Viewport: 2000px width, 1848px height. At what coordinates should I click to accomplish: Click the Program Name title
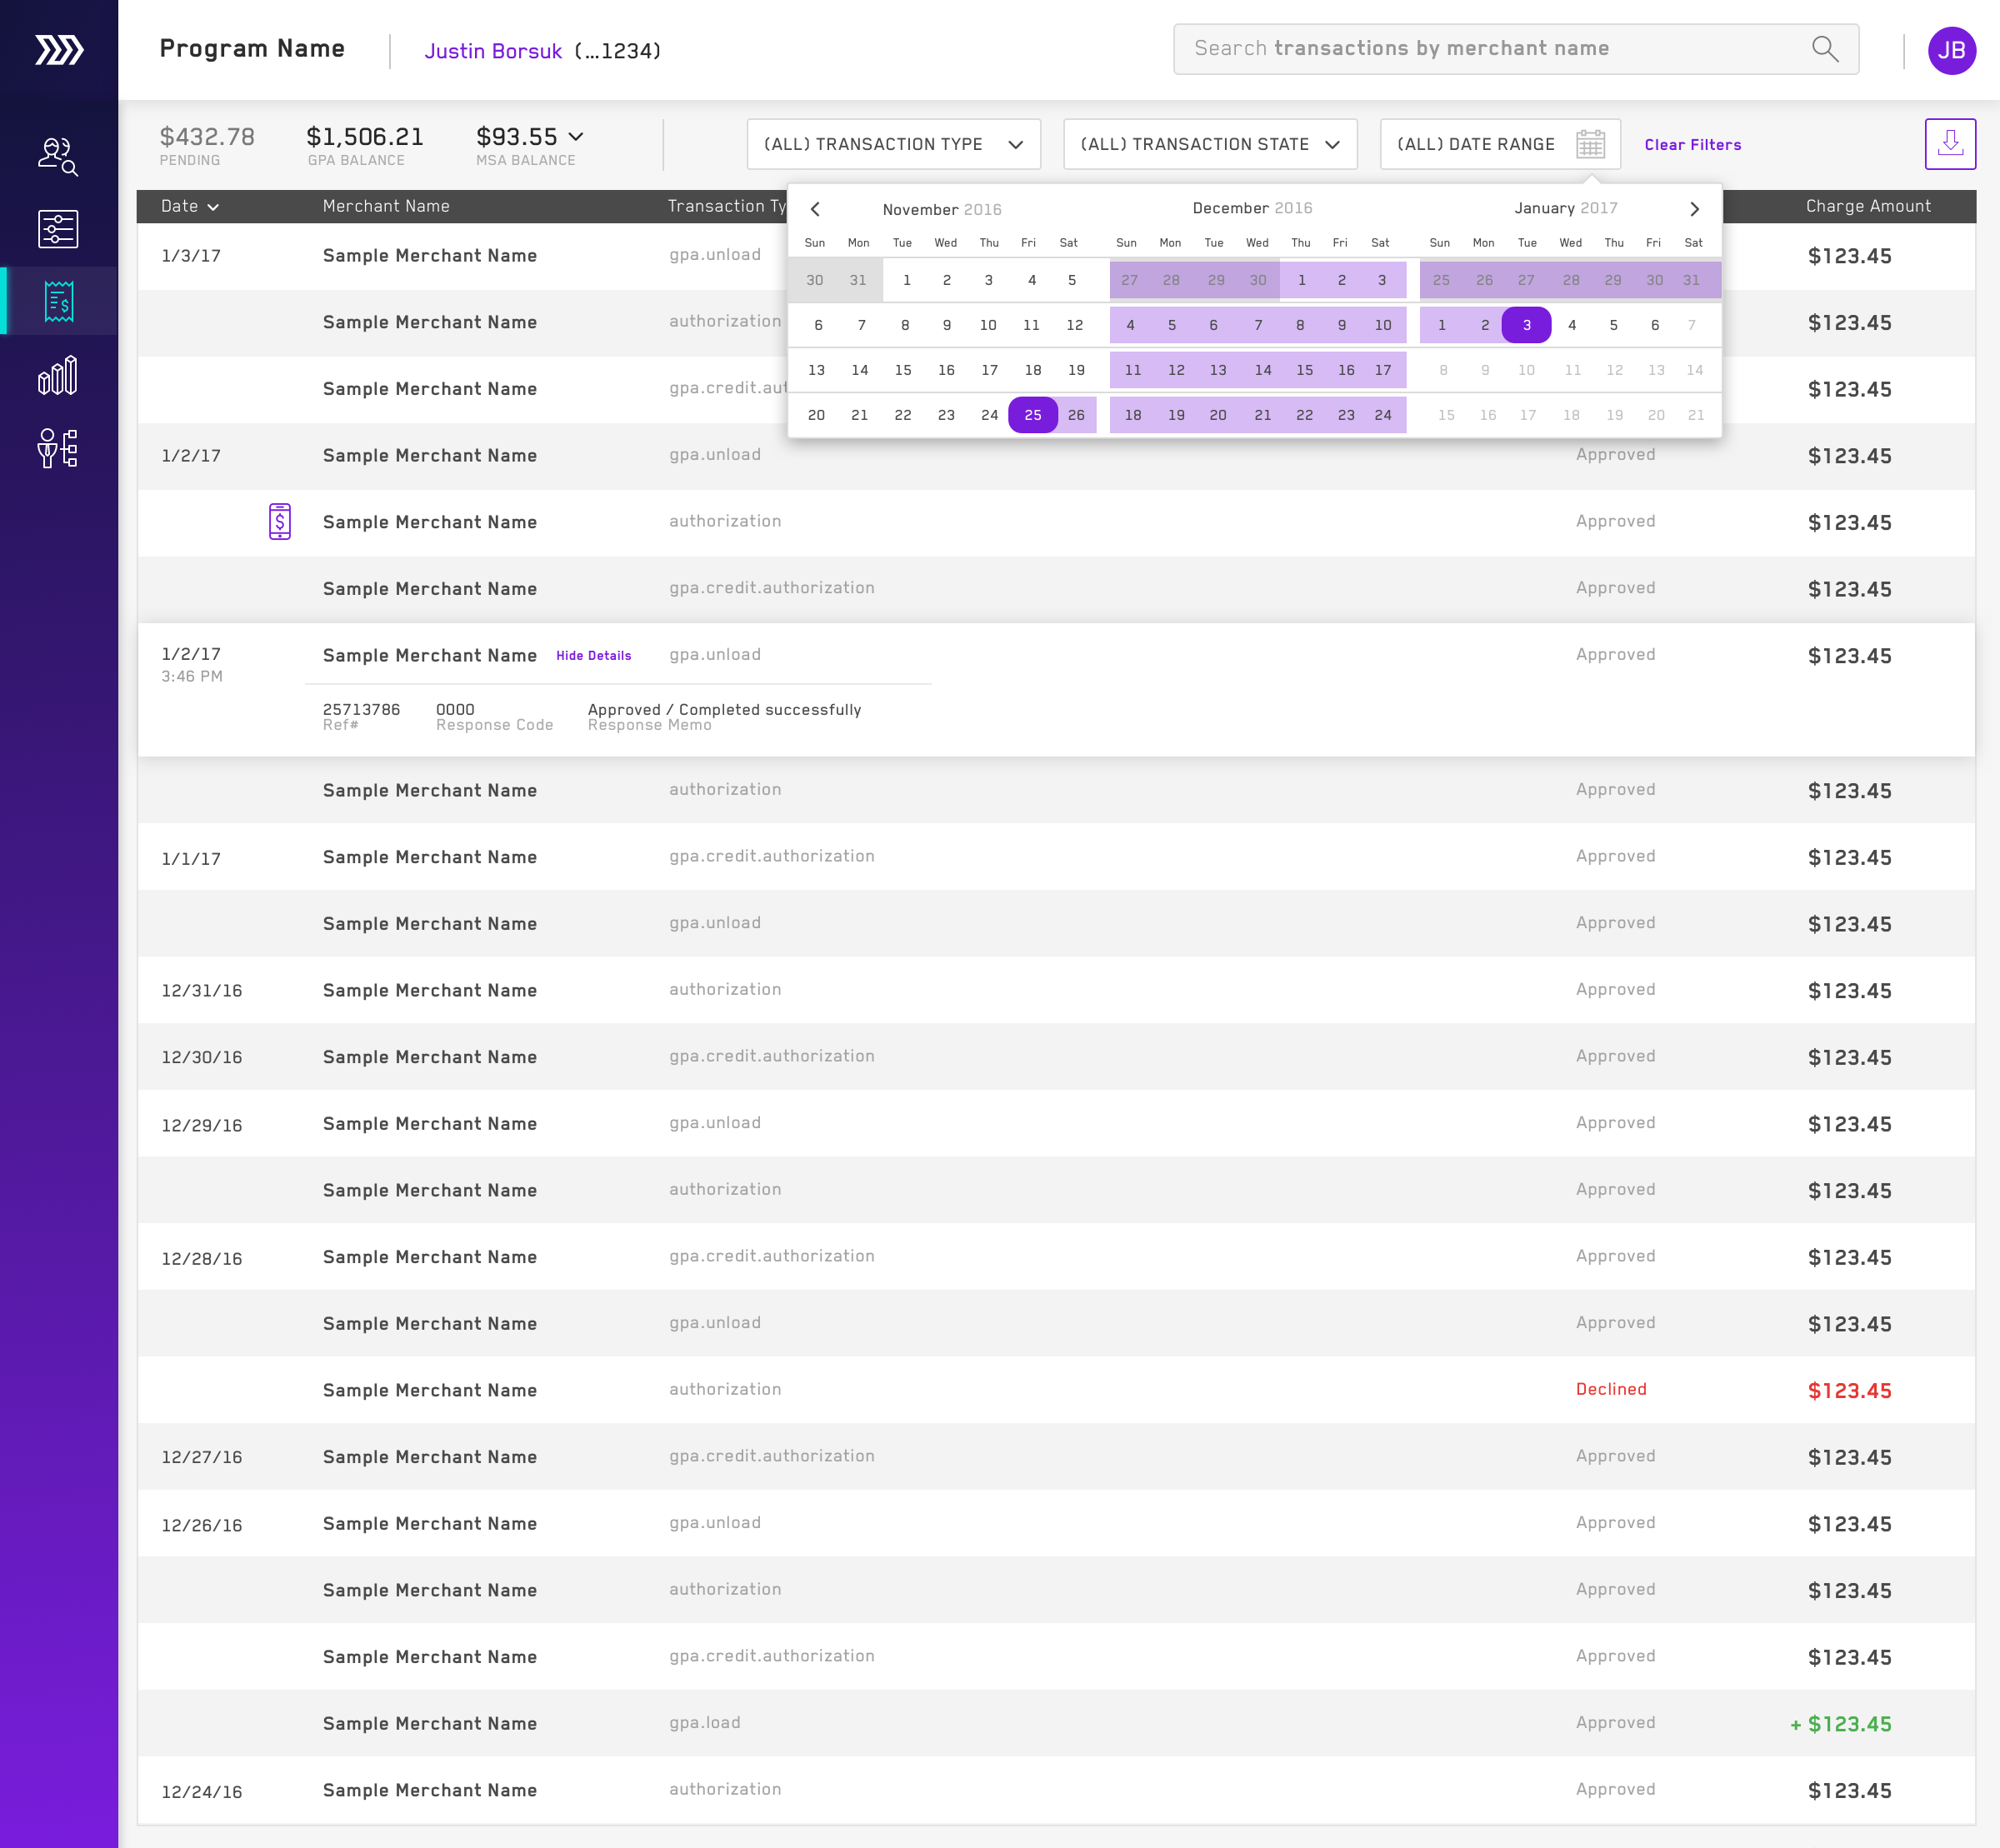[x=252, y=49]
